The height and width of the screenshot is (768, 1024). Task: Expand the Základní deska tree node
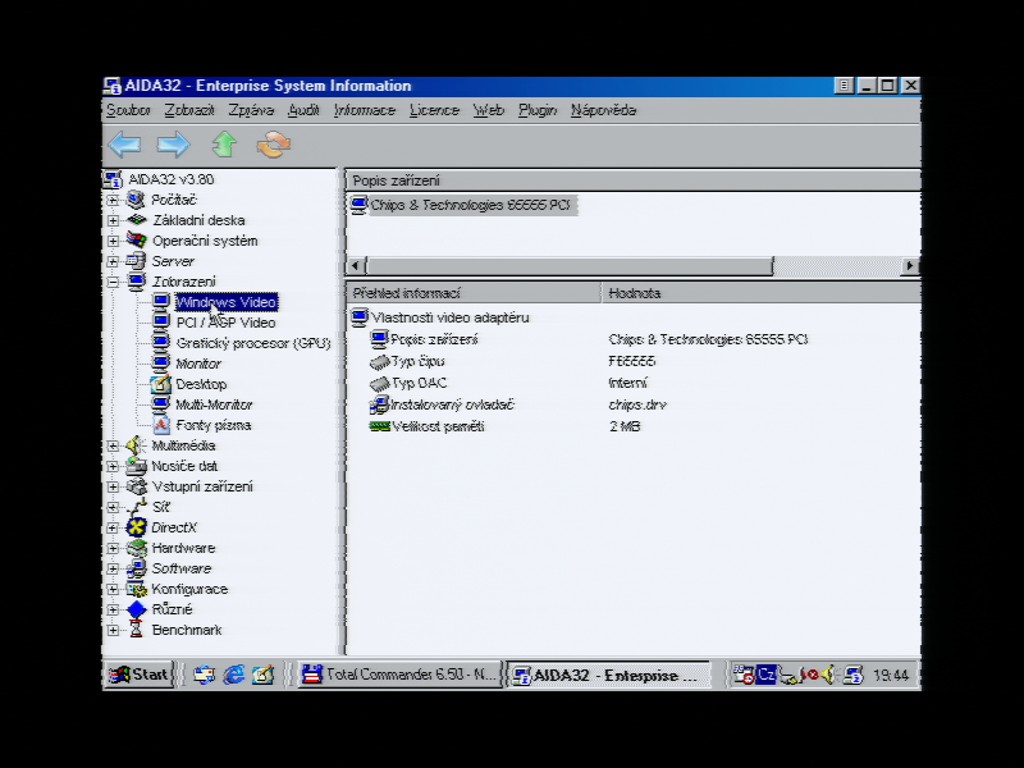tap(113, 221)
